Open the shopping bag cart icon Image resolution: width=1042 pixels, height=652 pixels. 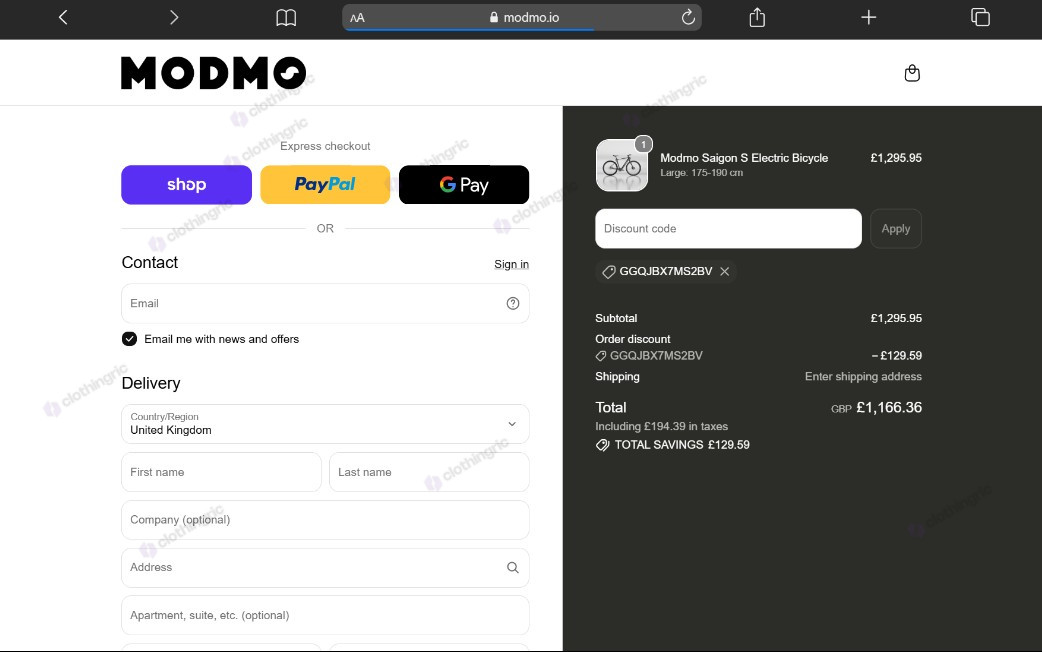click(x=912, y=72)
